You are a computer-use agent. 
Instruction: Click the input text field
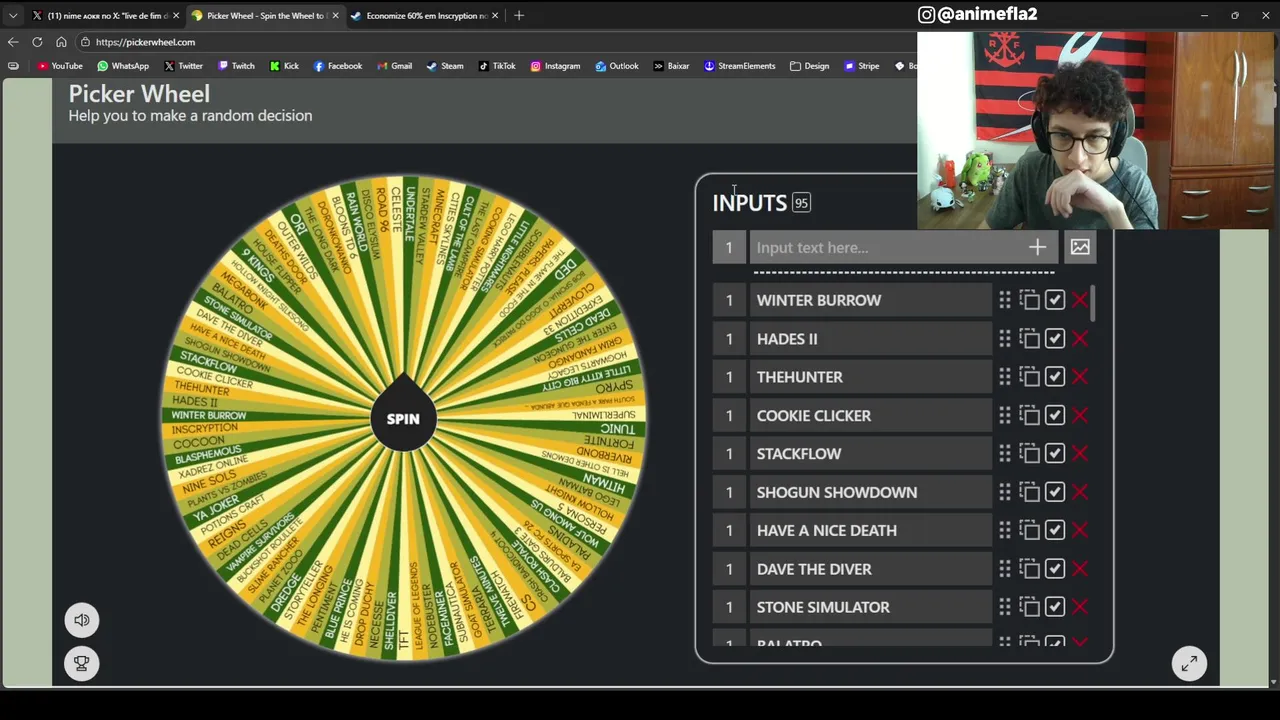(x=886, y=247)
